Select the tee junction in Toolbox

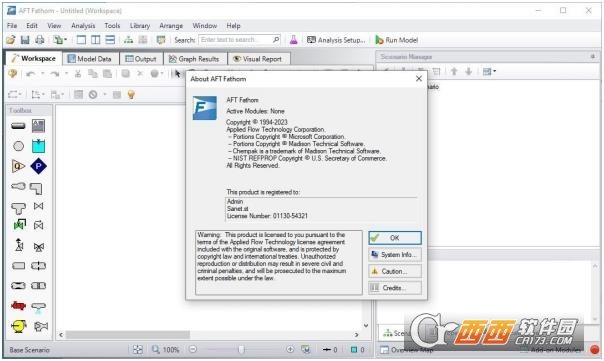pyautogui.click(x=18, y=208)
